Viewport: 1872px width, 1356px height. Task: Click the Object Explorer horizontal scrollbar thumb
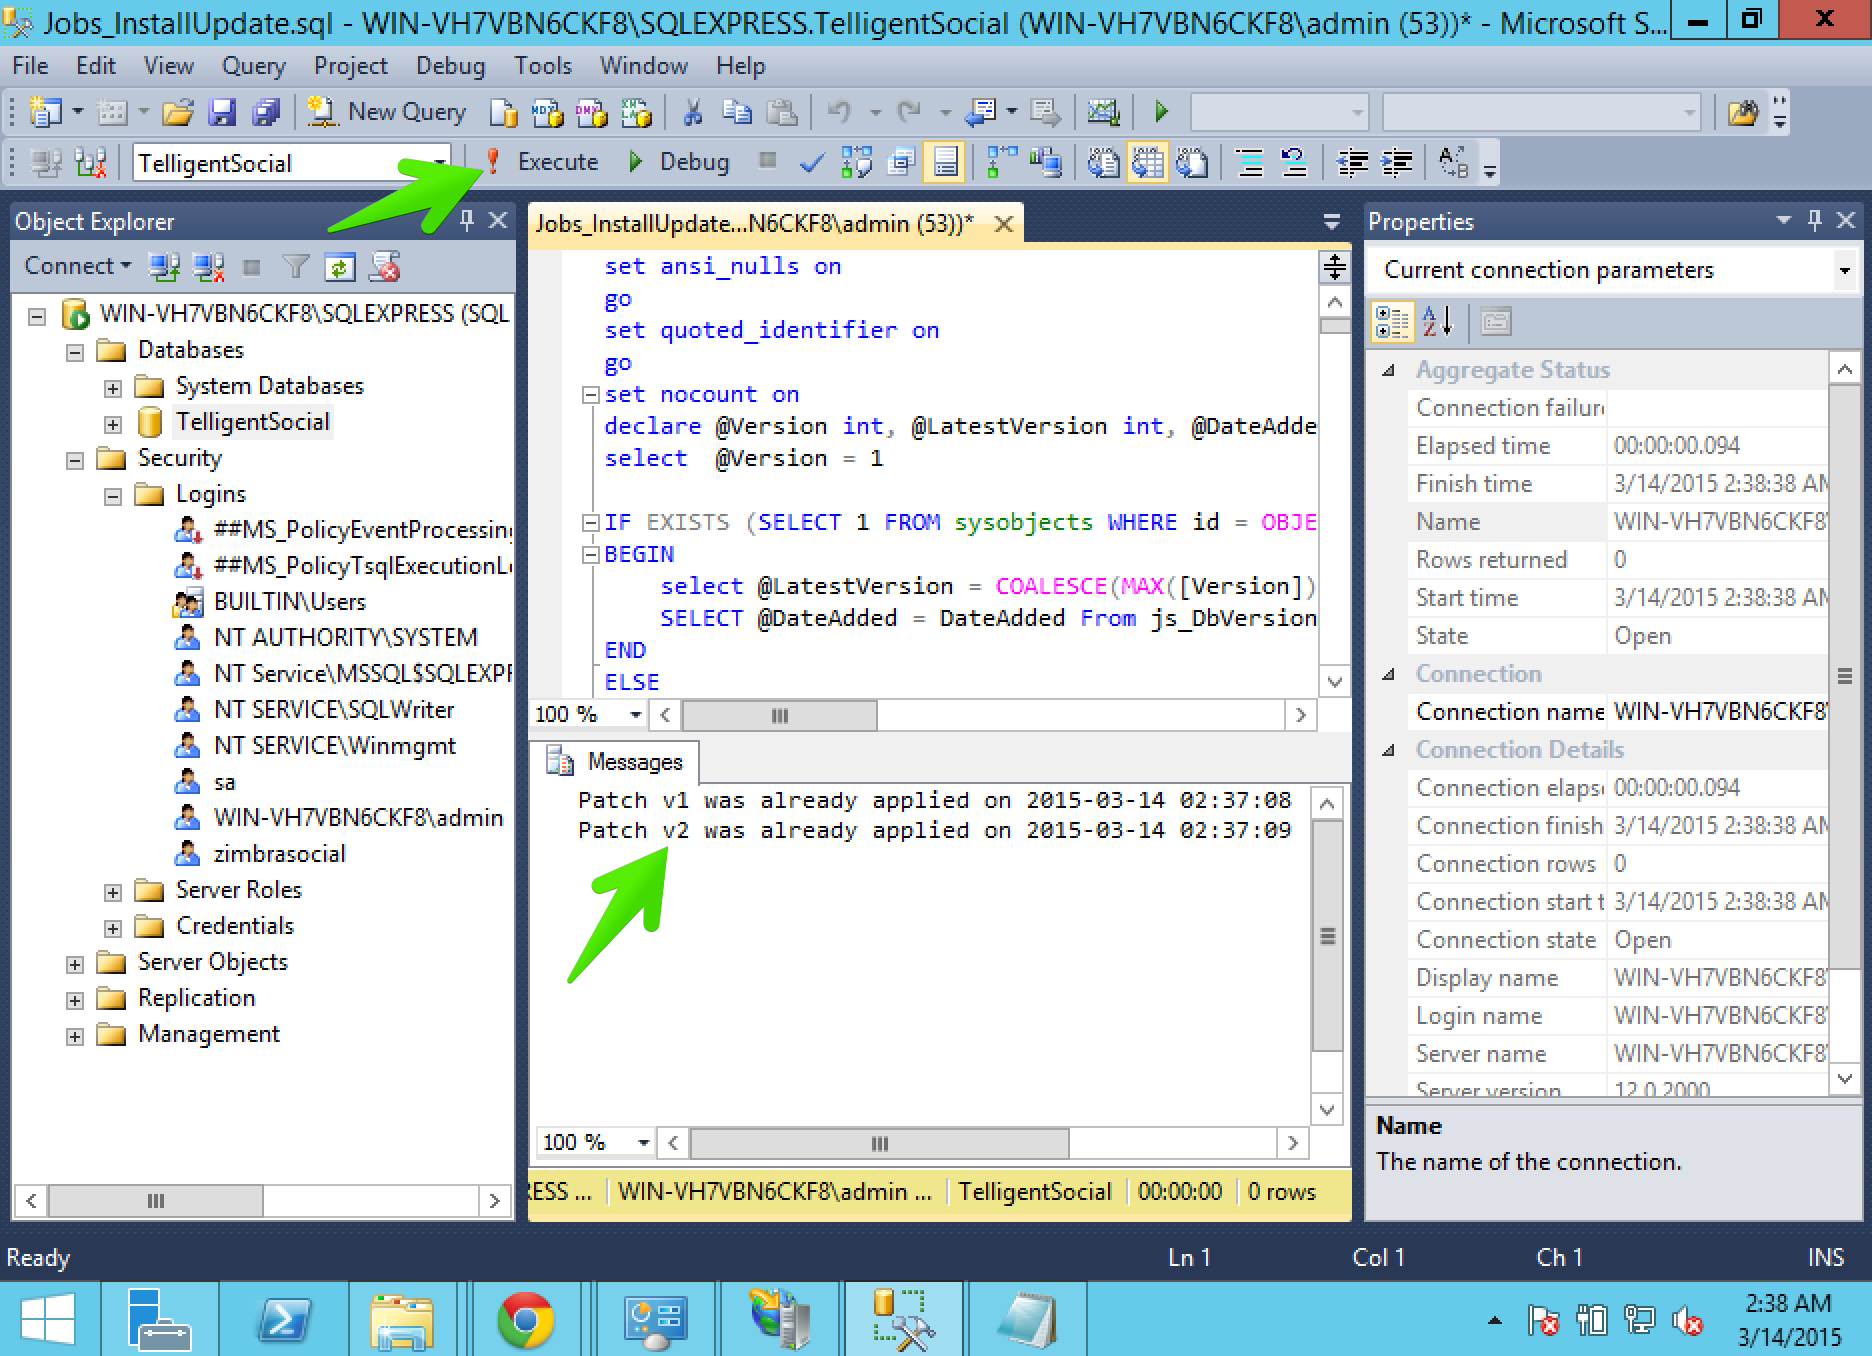click(156, 1201)
